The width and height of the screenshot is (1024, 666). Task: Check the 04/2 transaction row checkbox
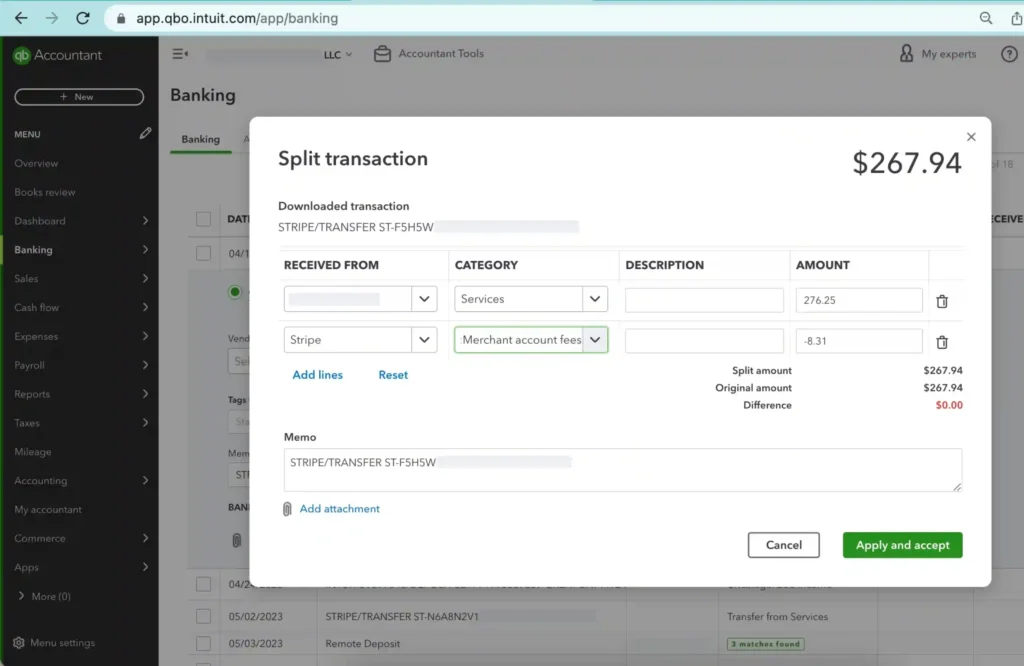click(x=204, y=584)
